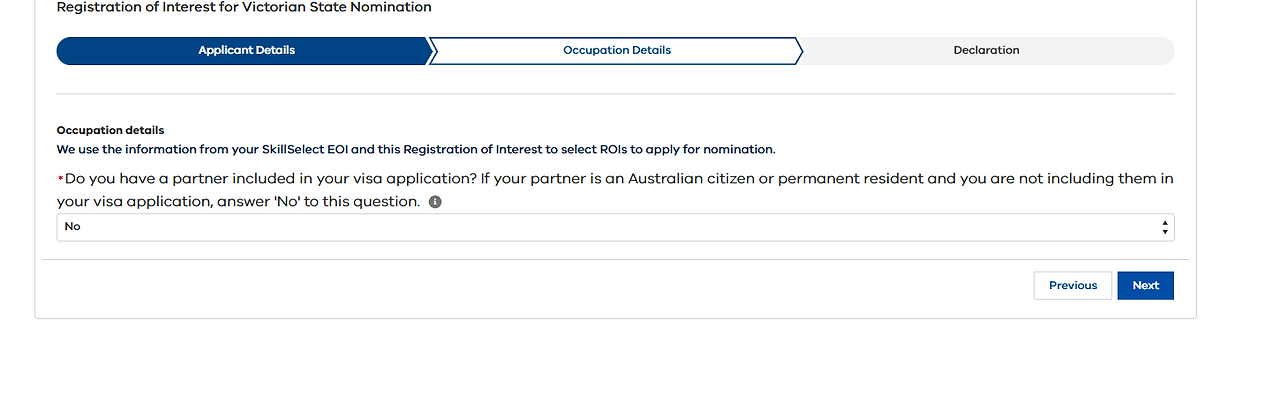Click the red required asterisk
1280x409 pixels.
[60, 180]
